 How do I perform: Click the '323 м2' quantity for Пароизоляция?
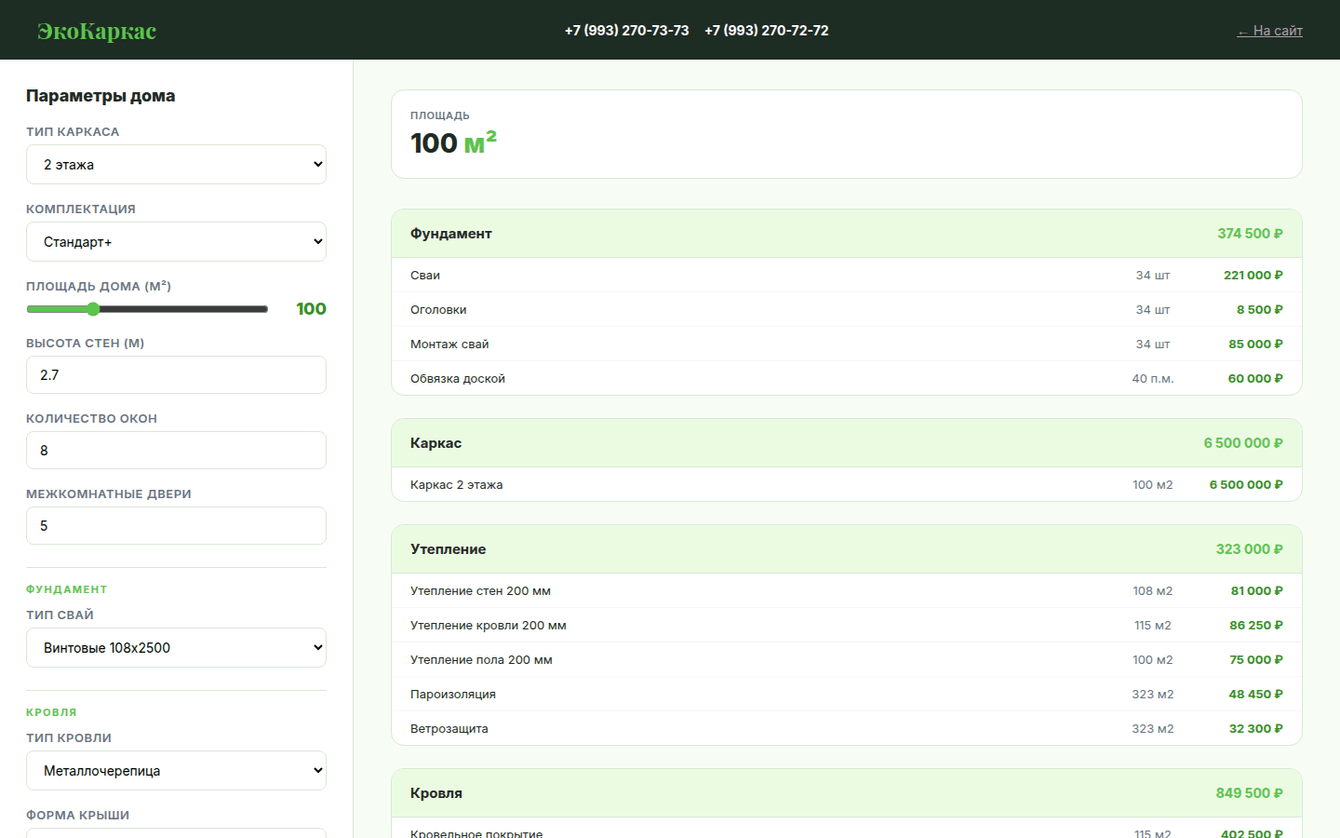click(x=1153, y=695)
